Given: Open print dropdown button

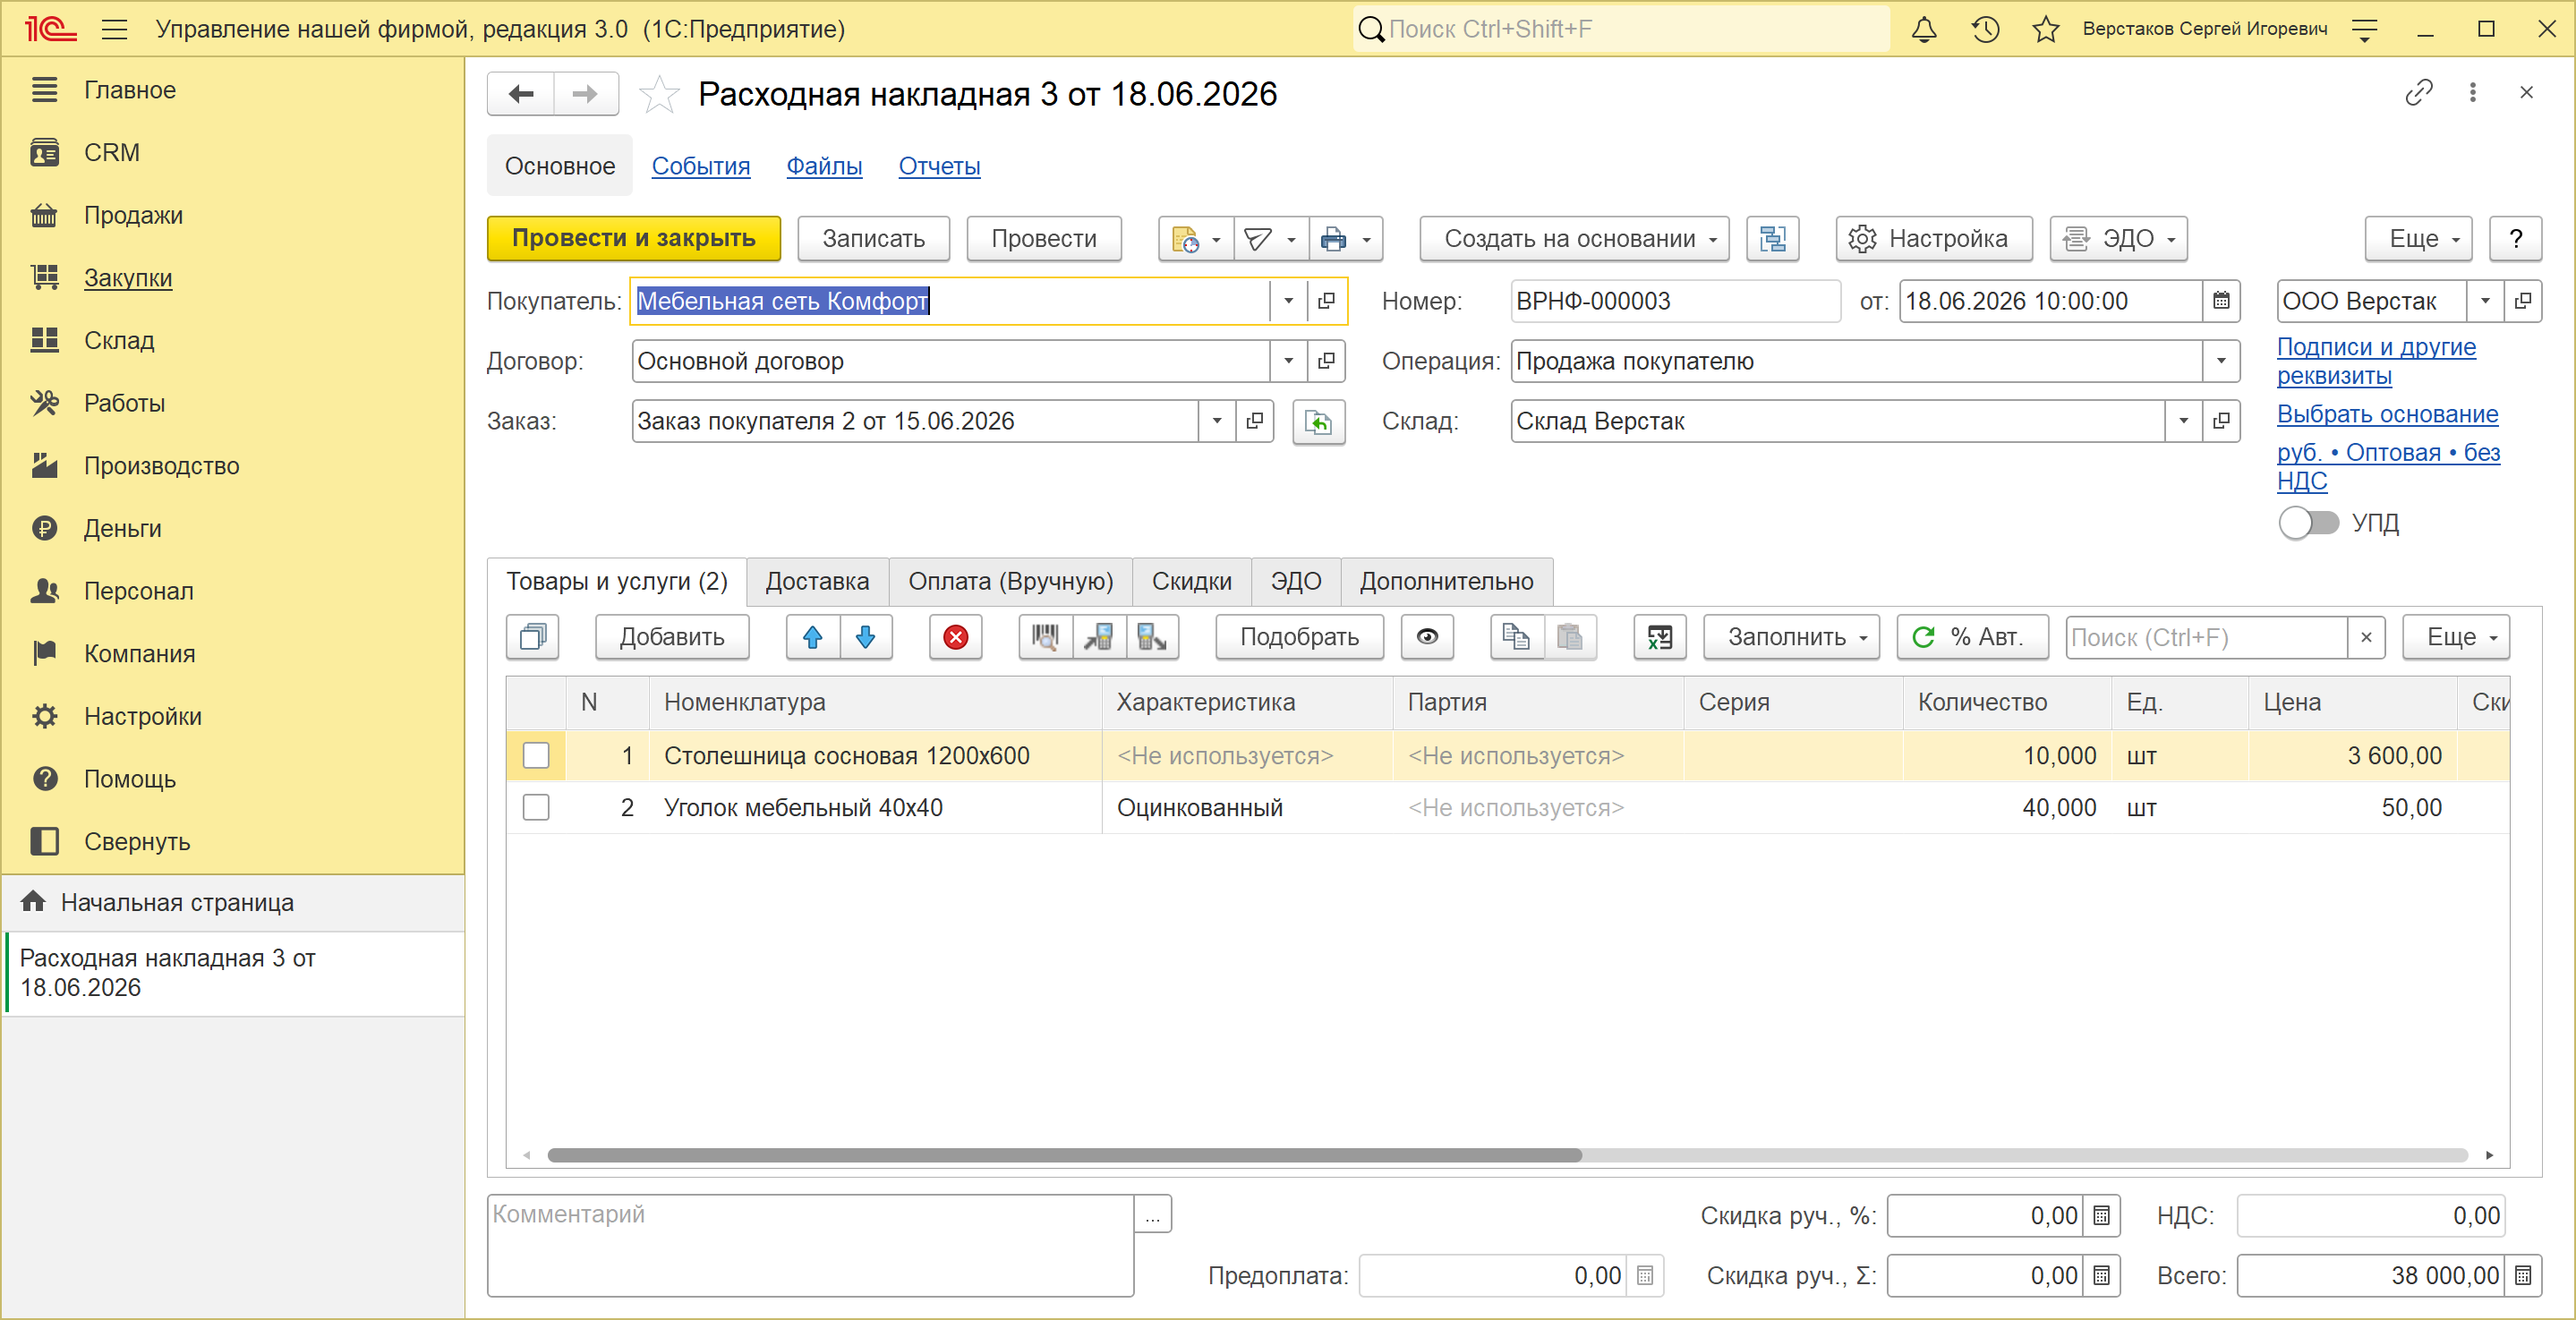Looking at the screenshot, I should [1346, 239].
